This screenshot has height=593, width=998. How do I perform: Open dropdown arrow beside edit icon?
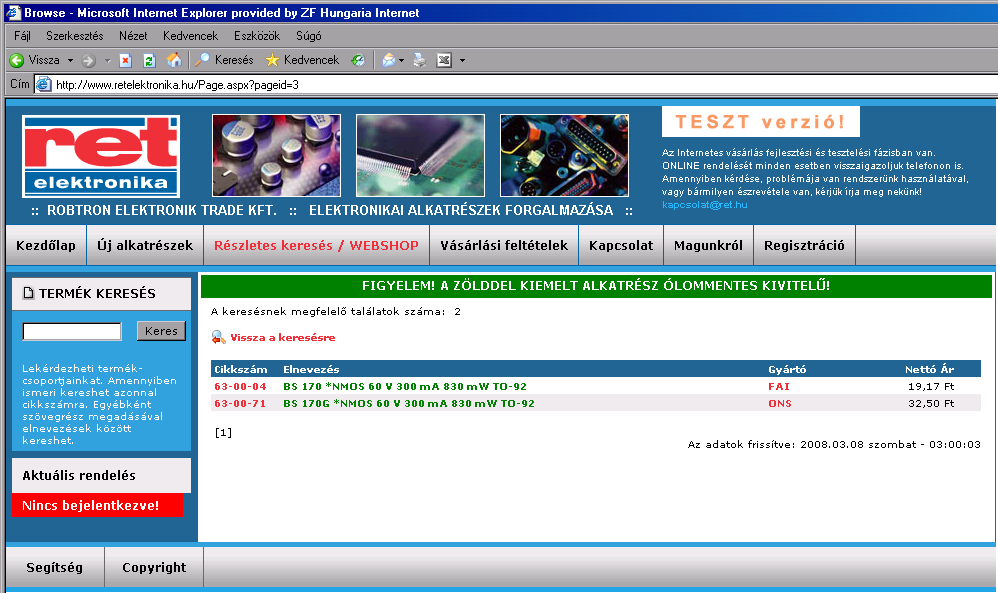coord(462,60)
